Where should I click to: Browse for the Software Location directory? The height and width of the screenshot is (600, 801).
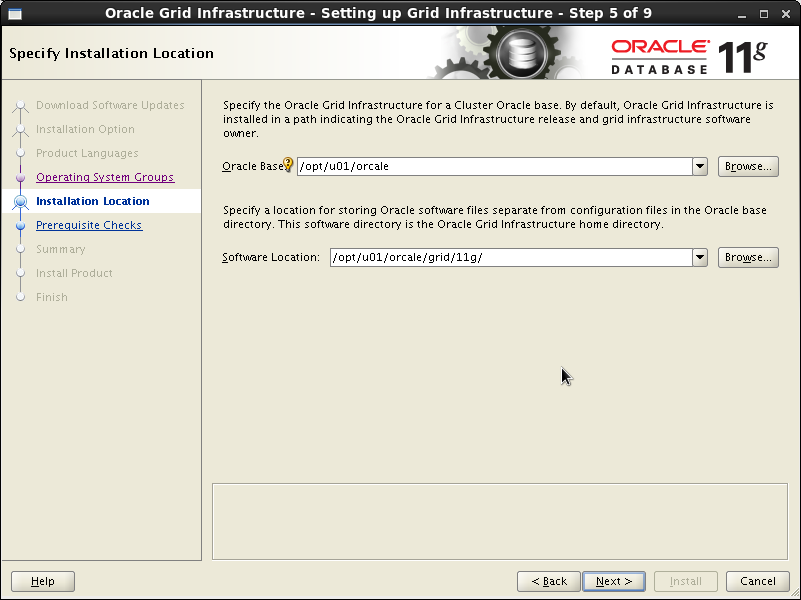coord(748,257)
